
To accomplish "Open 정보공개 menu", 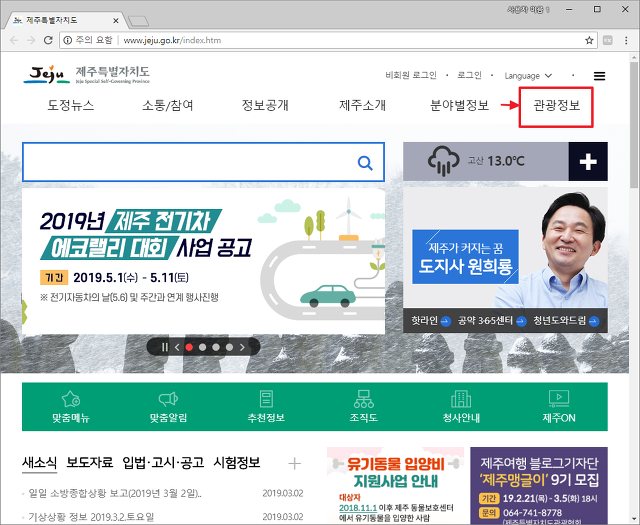I will click(265, 105).
